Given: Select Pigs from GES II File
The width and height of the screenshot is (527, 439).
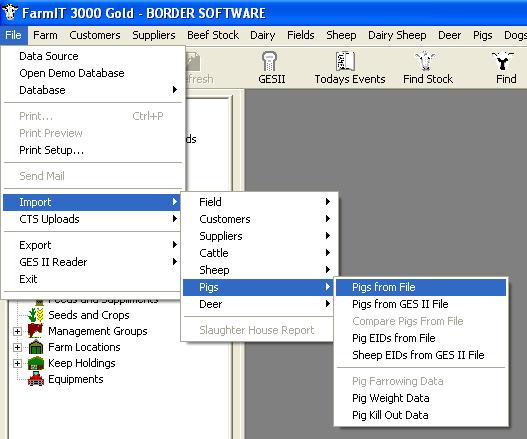Looking at the screenshot, I should (421, 304).
